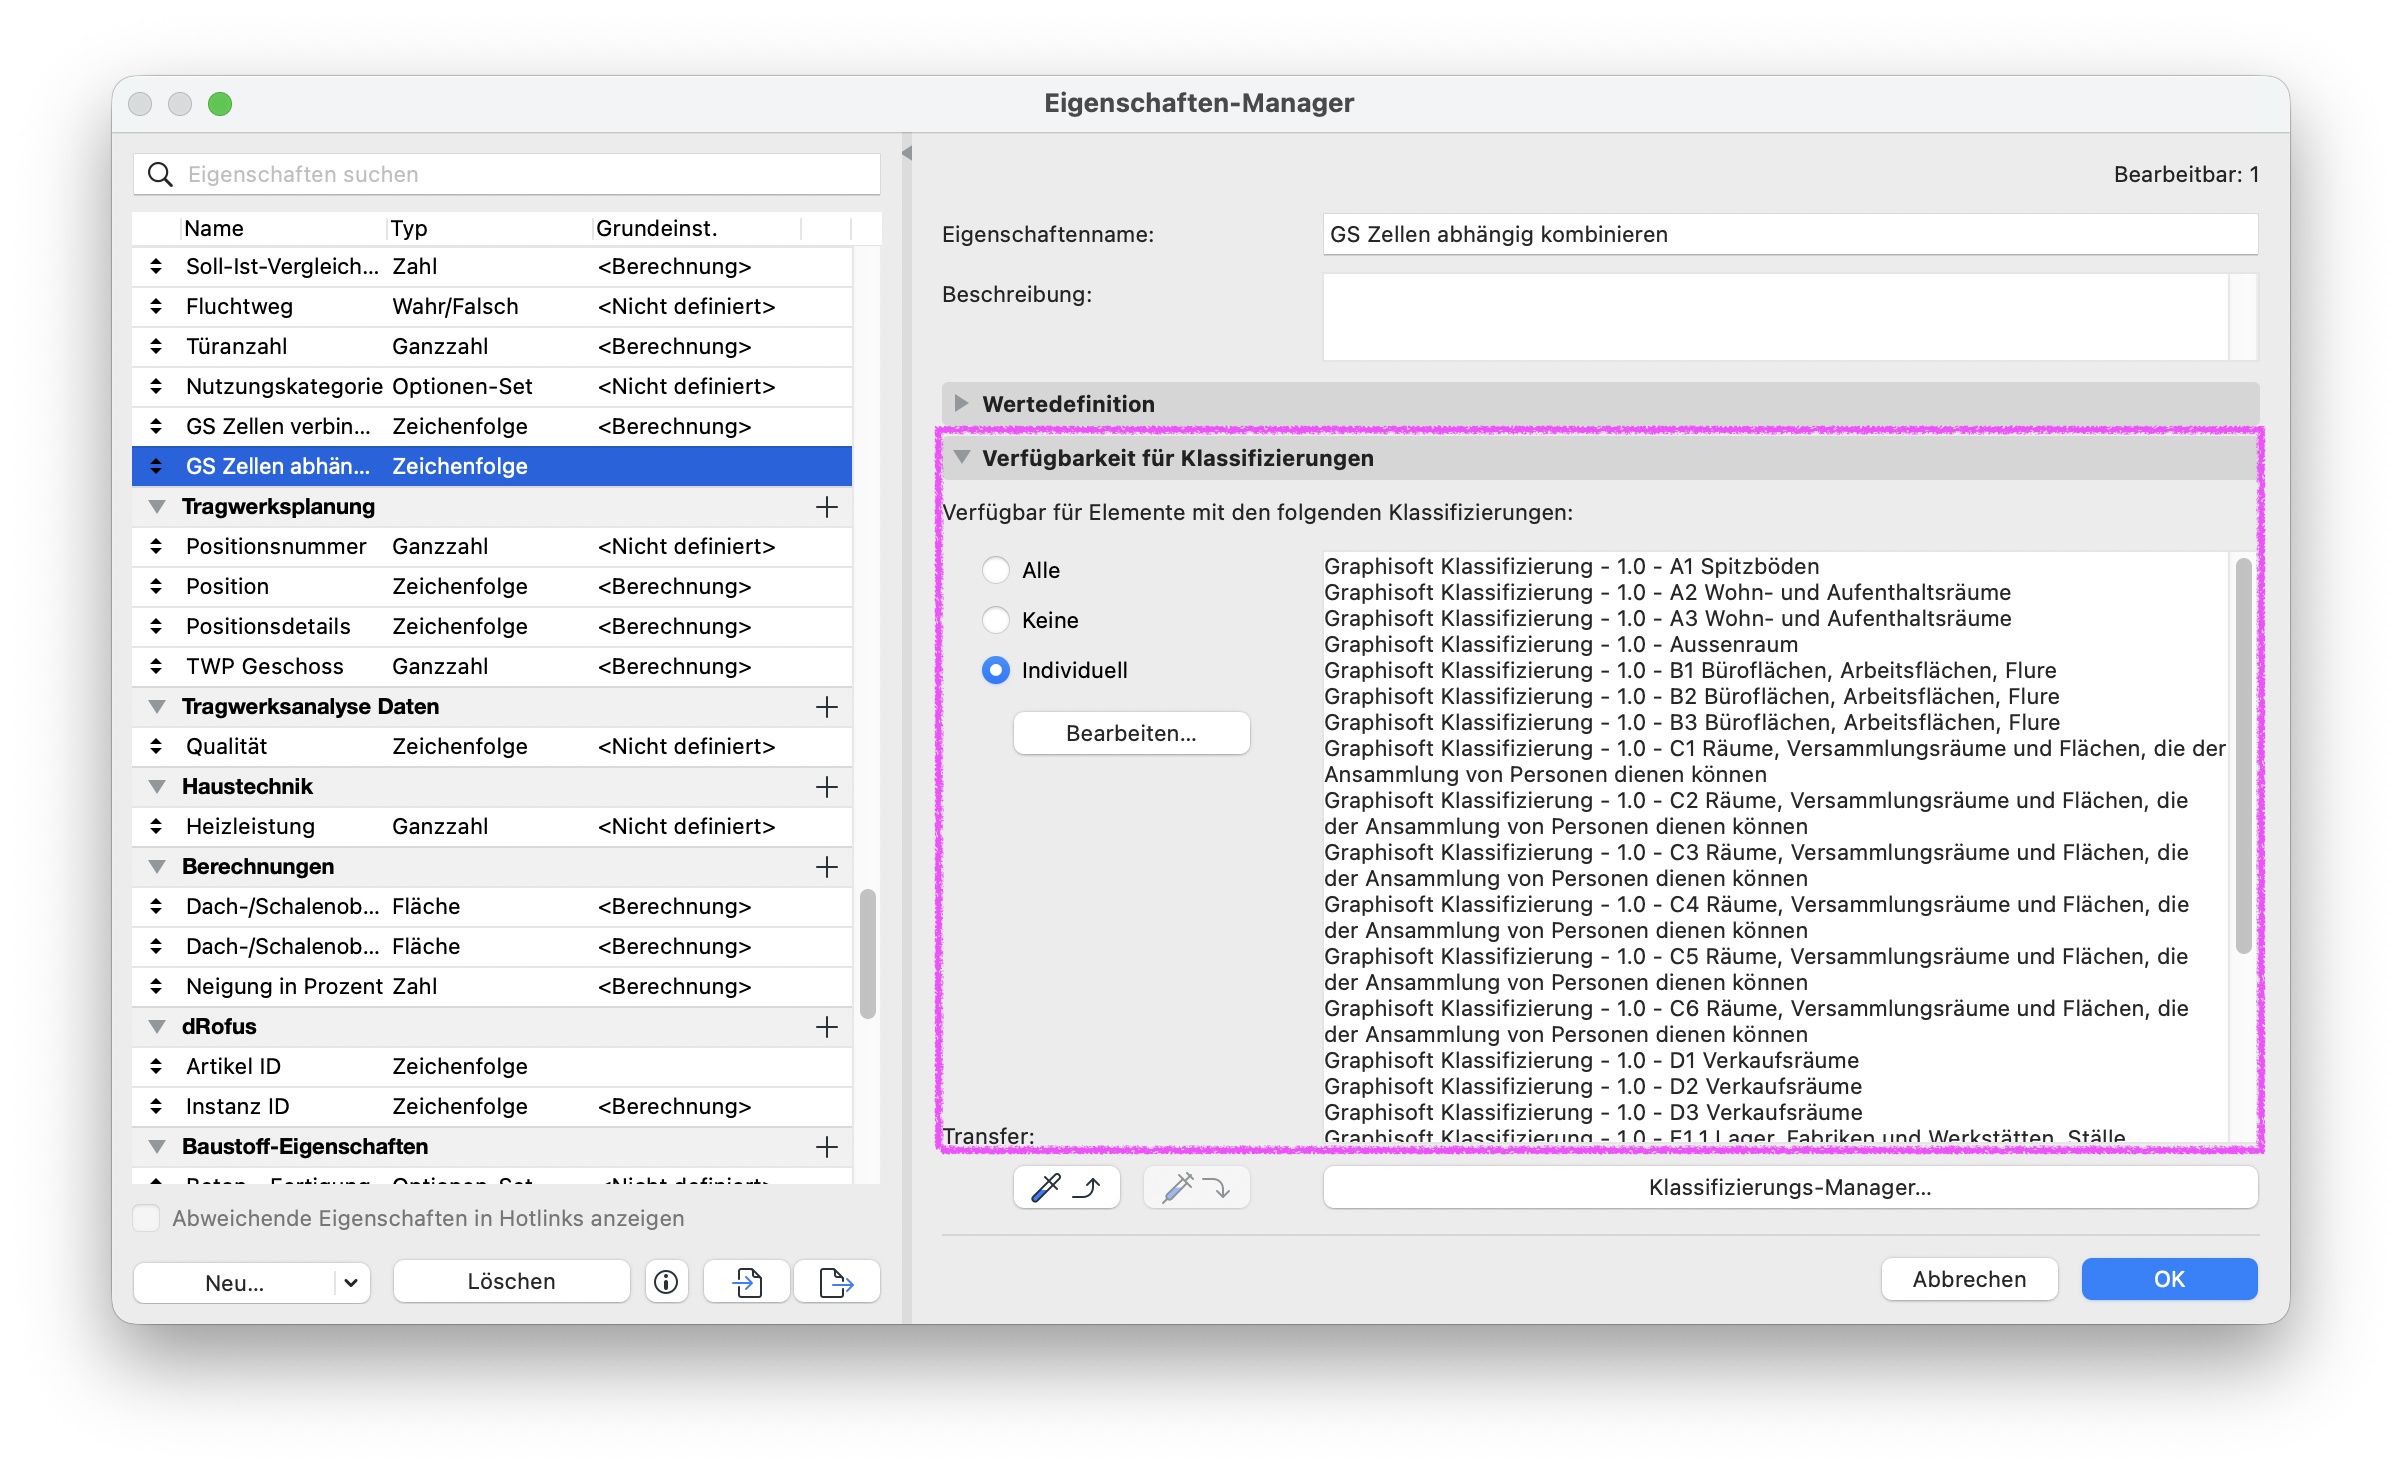Select the Aussenraum classification entry
This screenshot has height=1472, width=2402.
pyautogui.click(x=1561, y=644)
